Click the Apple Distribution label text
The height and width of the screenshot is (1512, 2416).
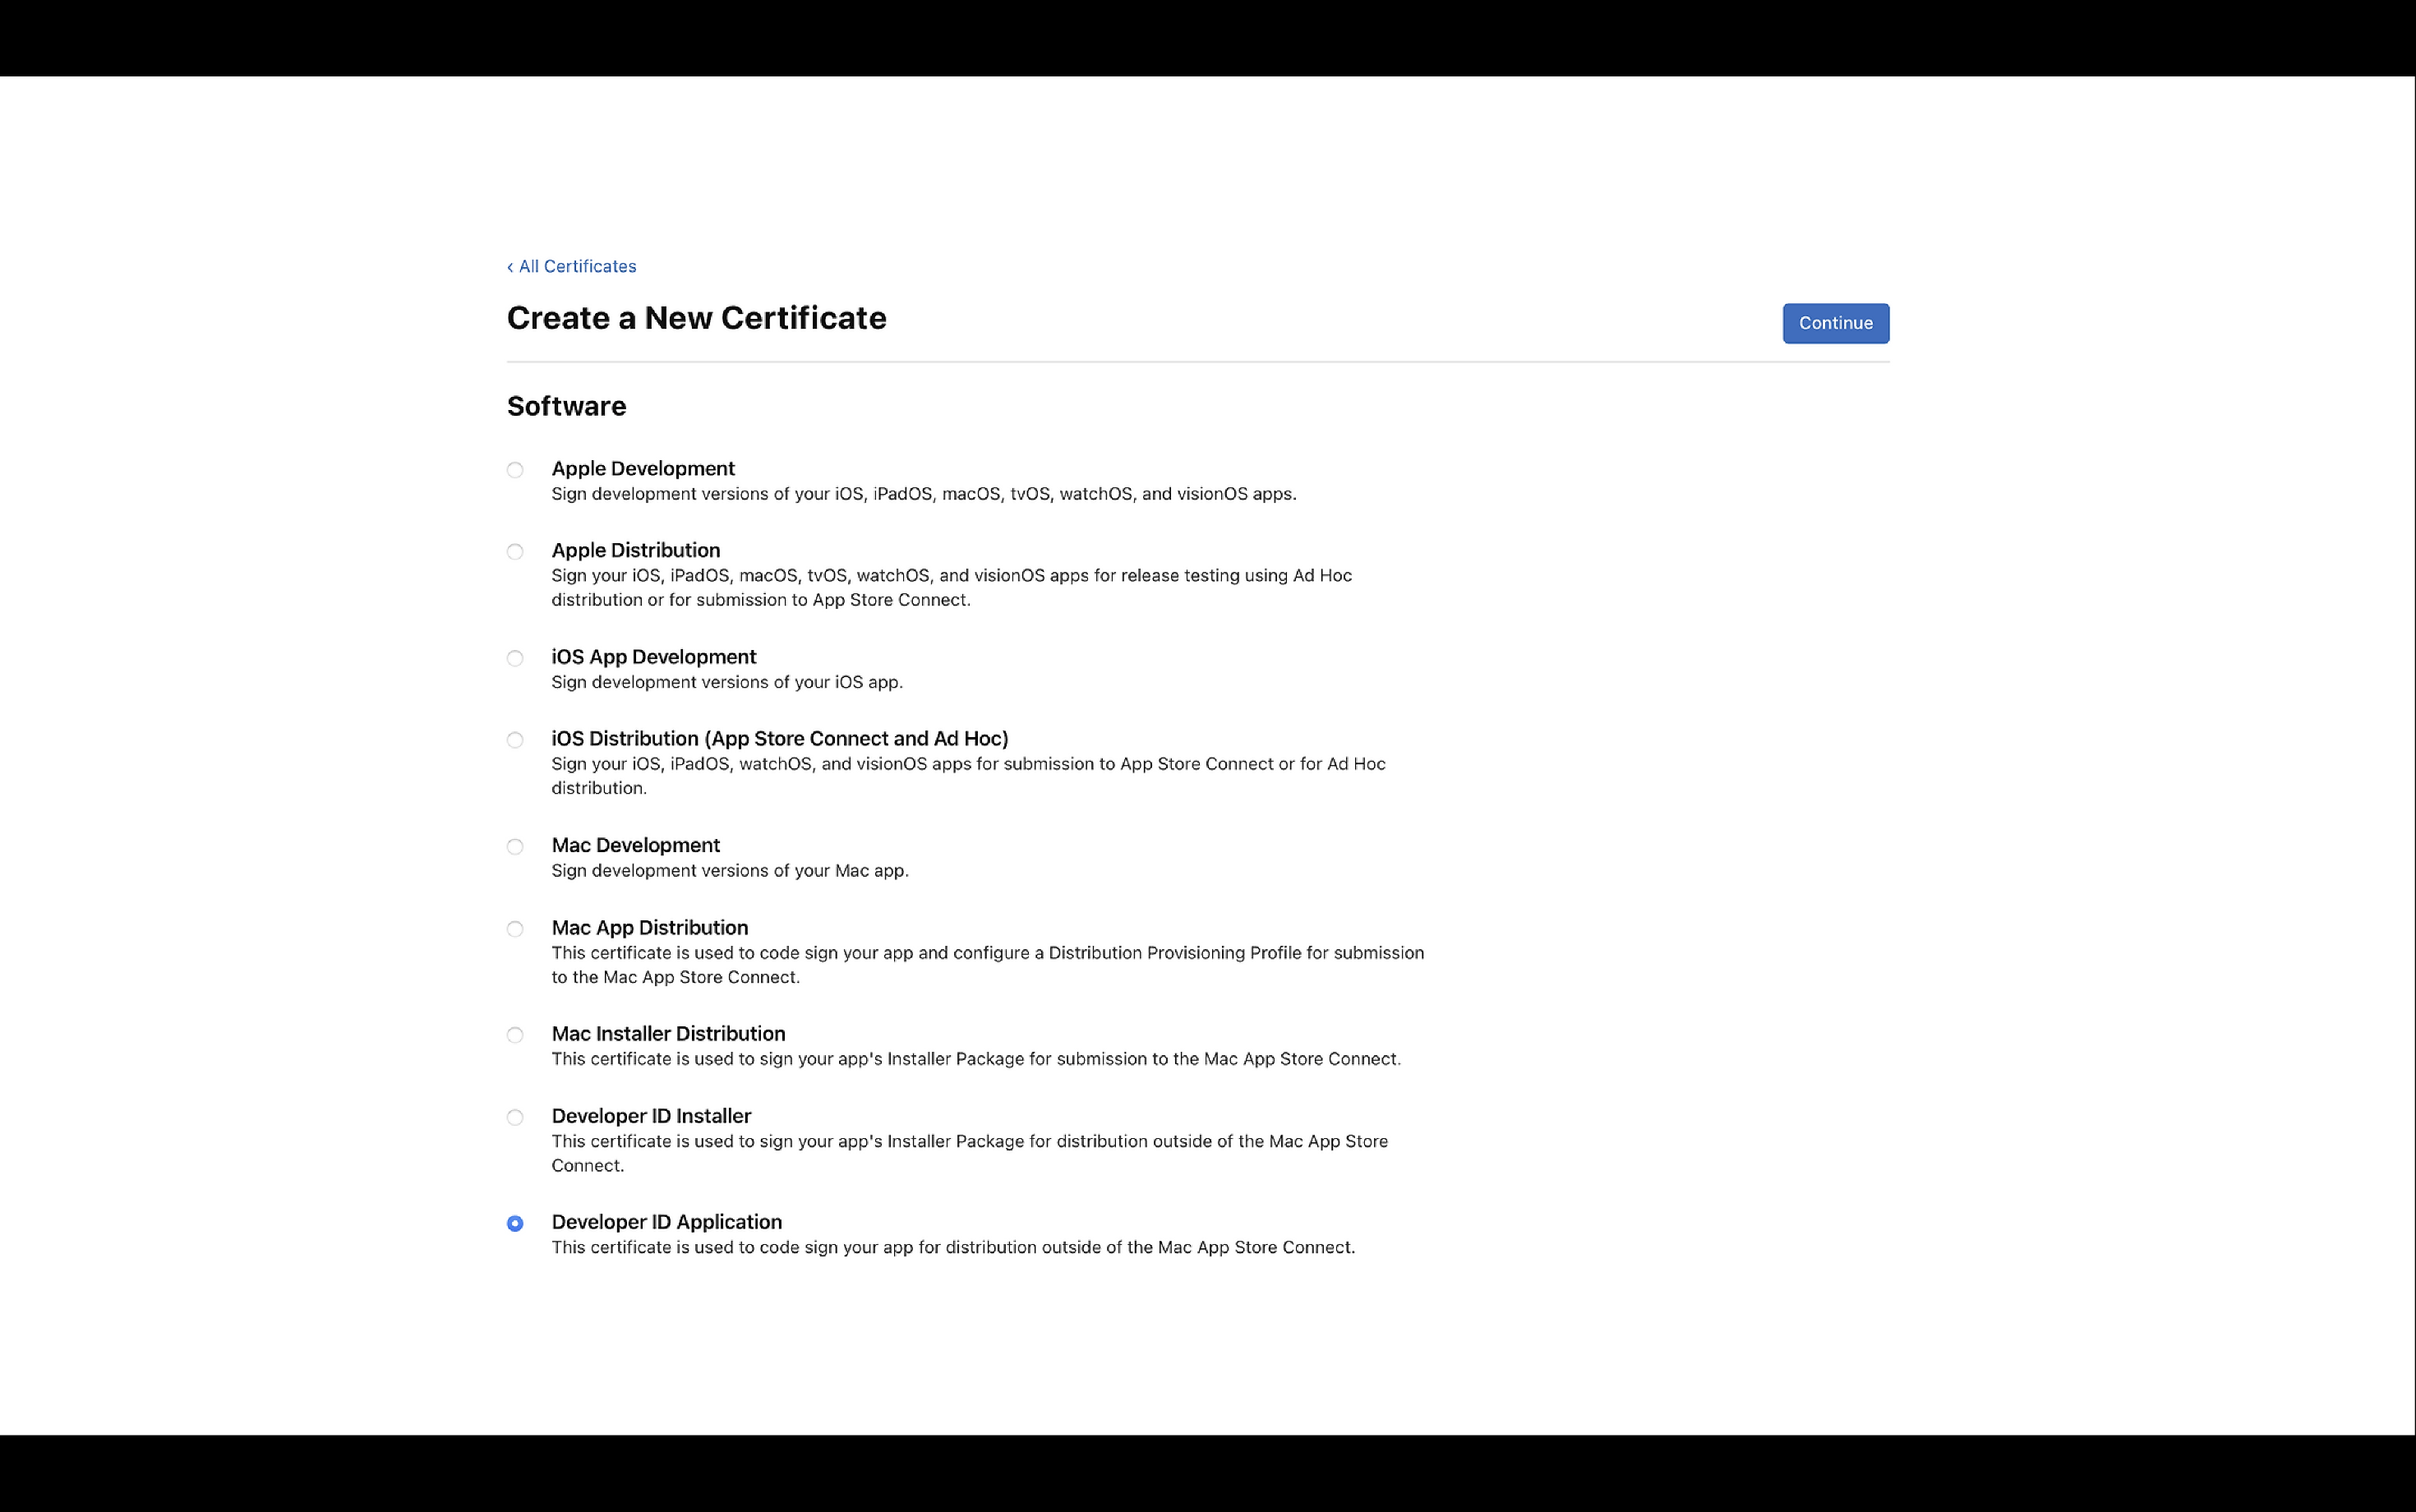click(636, 550)
